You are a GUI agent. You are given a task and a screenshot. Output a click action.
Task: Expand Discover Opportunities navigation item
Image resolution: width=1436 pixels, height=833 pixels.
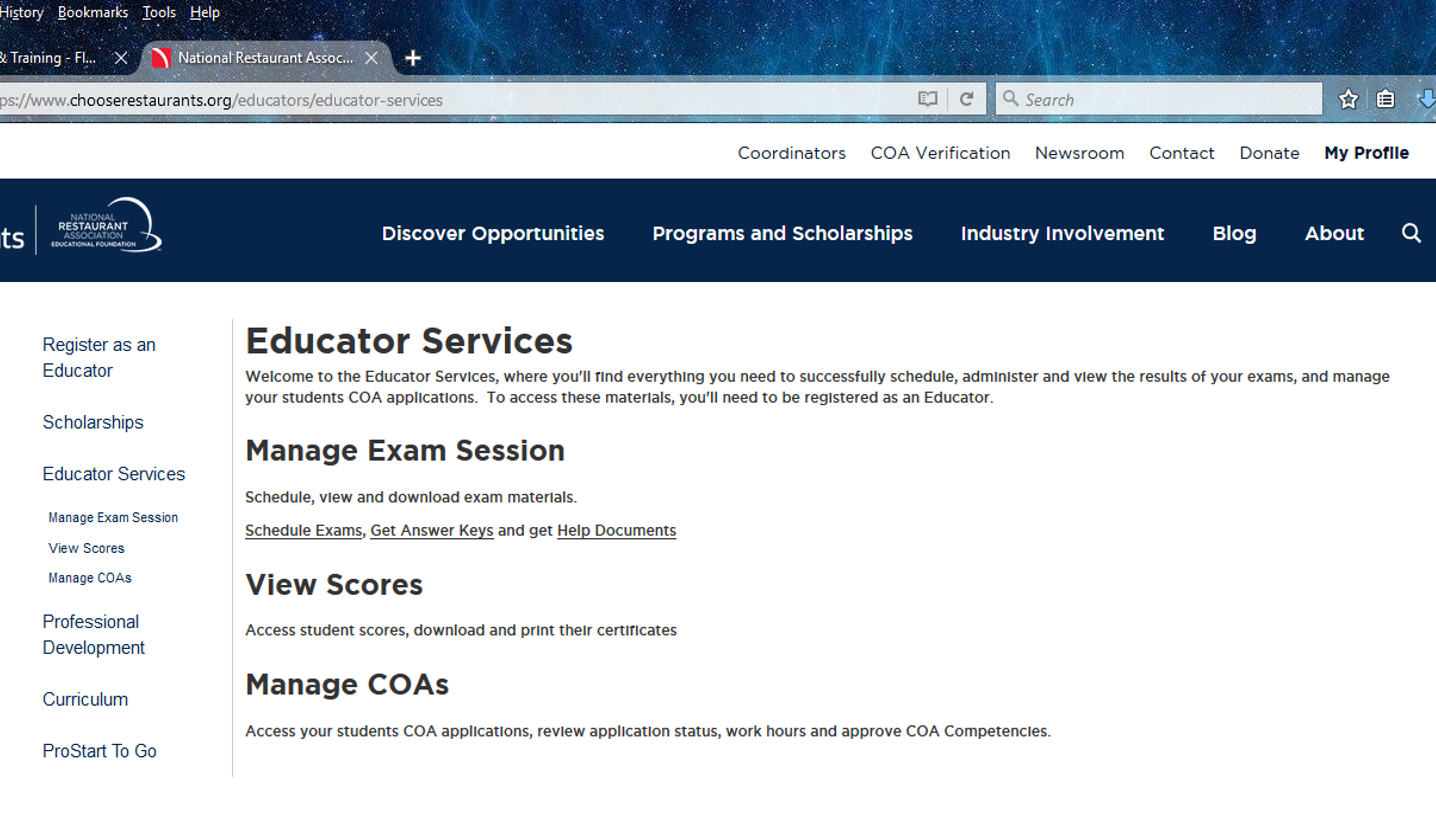click(492, 233)
